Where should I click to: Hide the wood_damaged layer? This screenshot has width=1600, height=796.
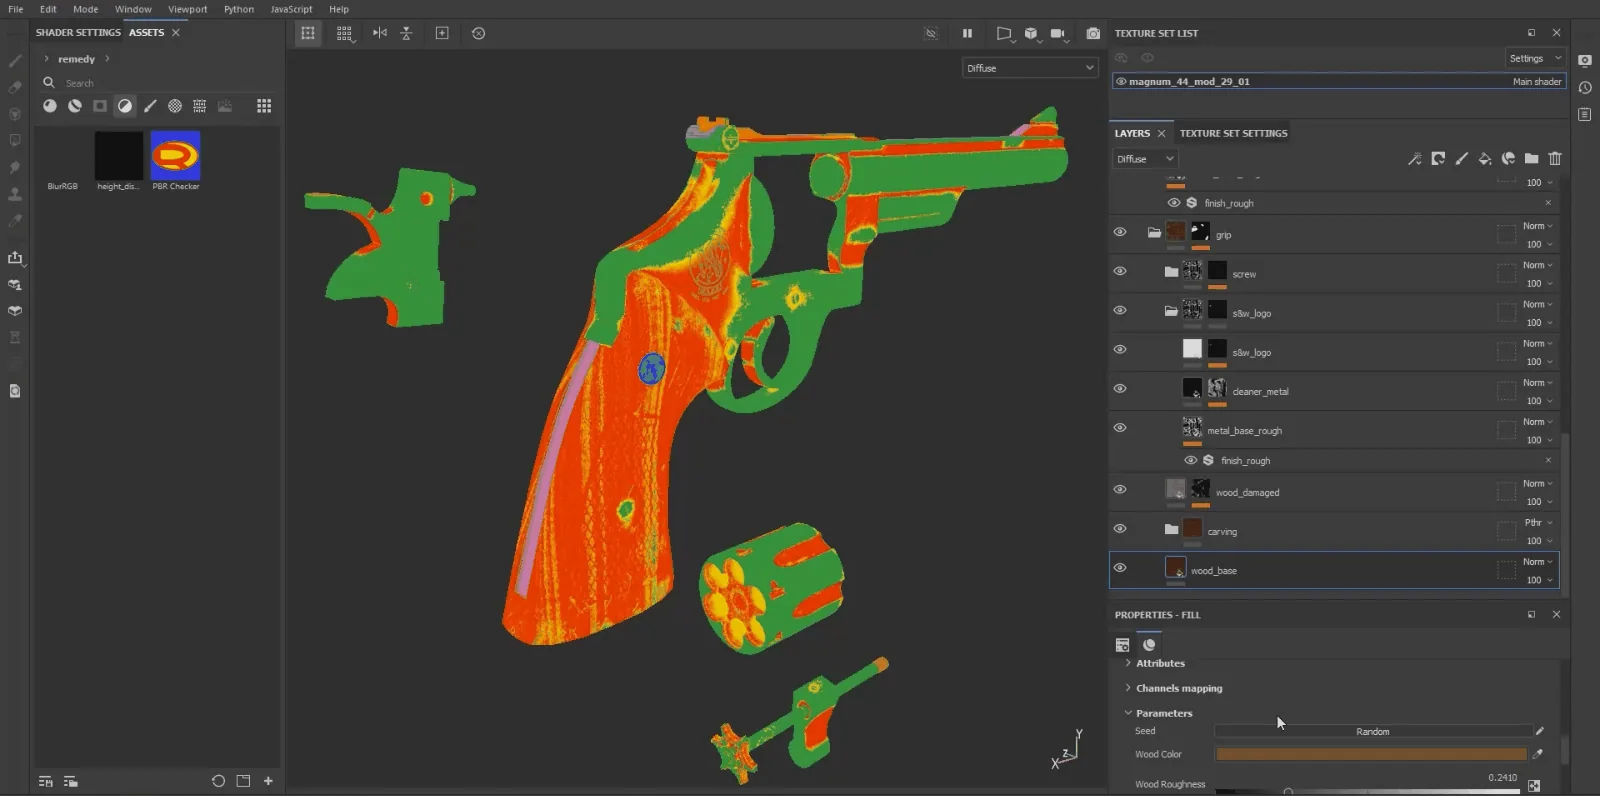point(1120,489)
